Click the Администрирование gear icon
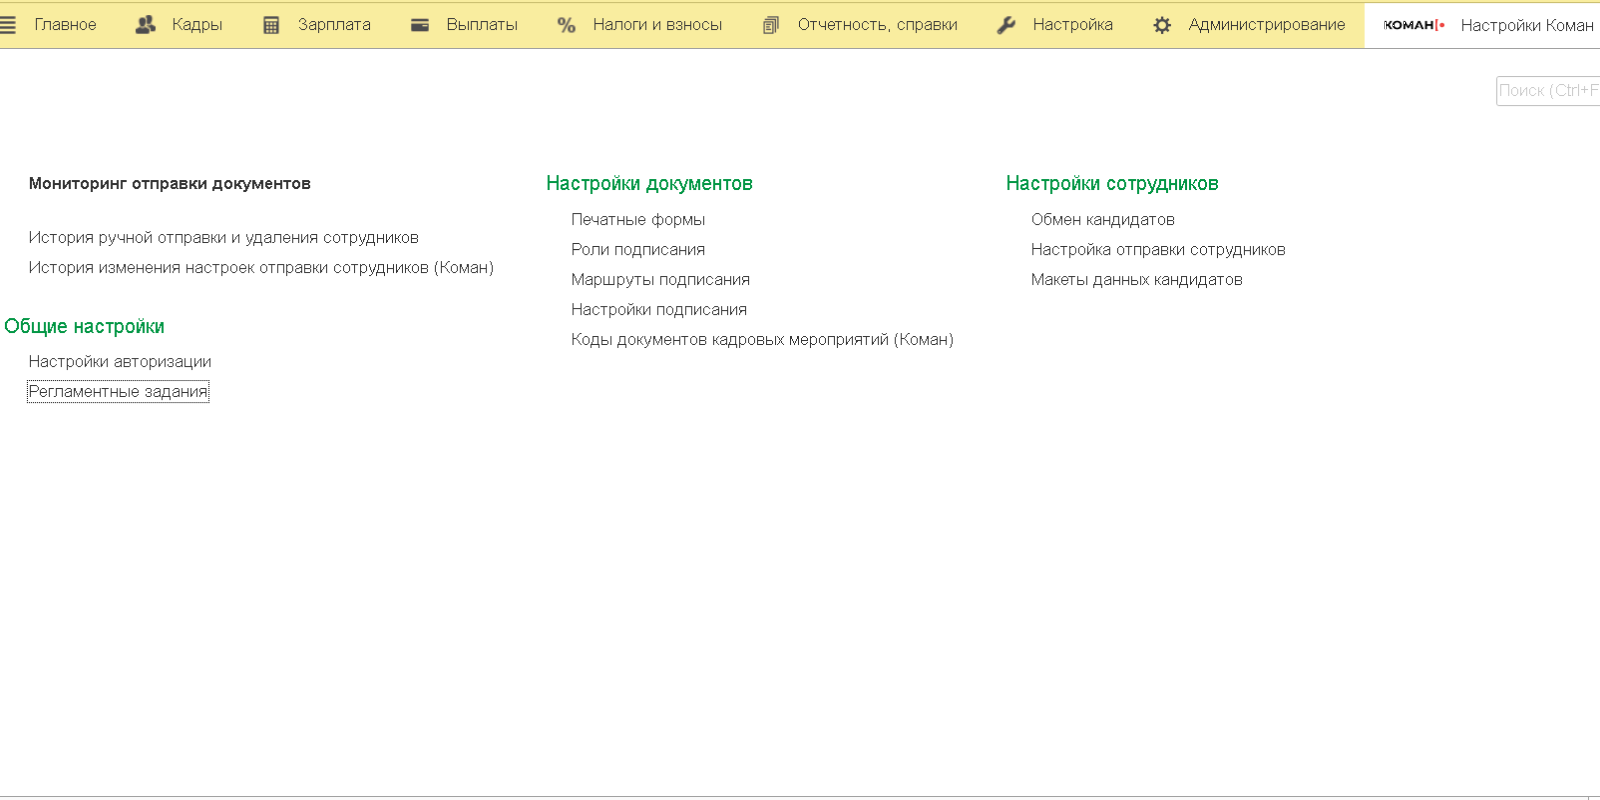Image resolution: width=1600 pixels, height=800 pixels. [1162, 25]
